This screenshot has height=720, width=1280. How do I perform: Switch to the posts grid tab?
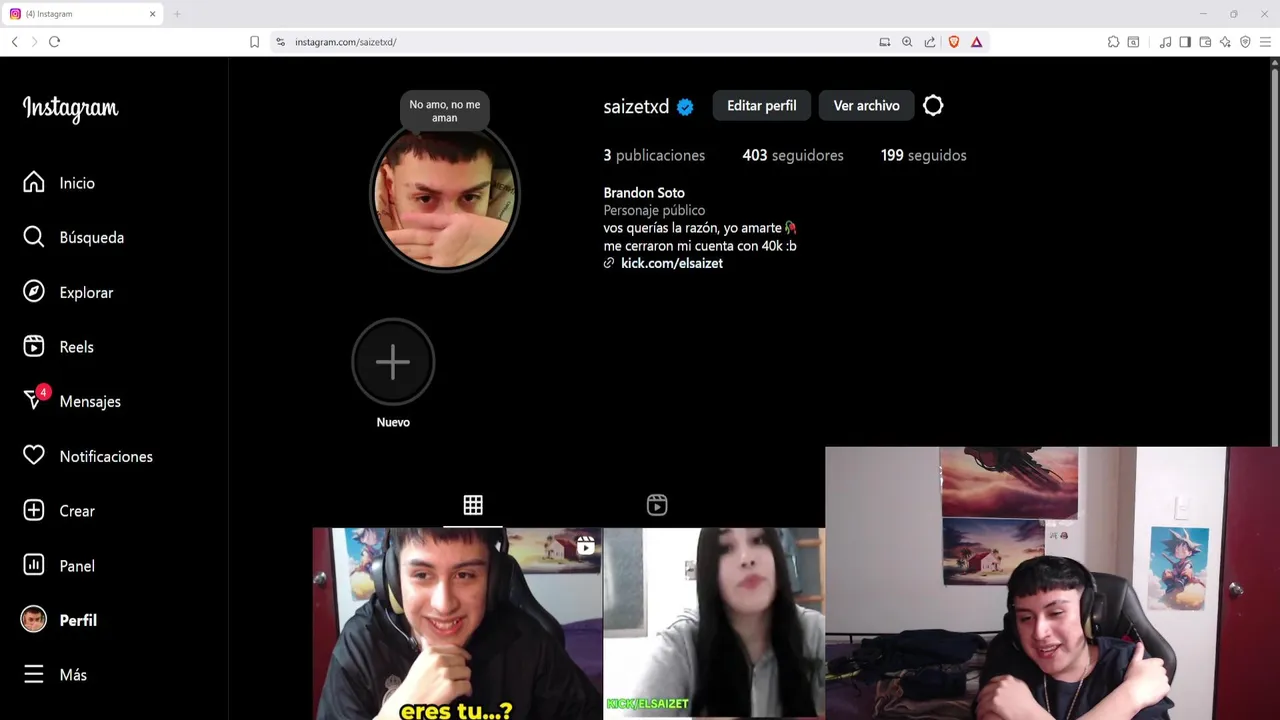coord(473,505)
